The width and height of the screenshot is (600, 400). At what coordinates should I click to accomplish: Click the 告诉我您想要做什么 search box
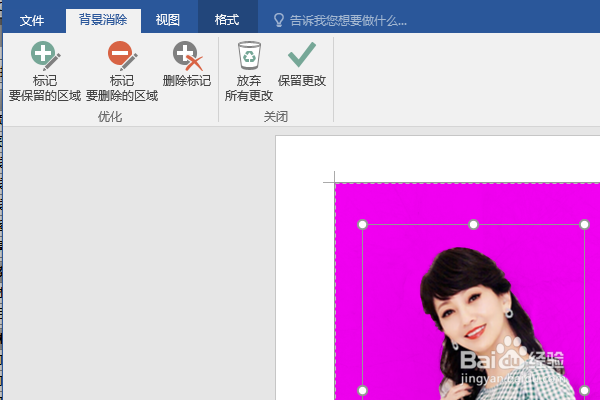point(348,21)
